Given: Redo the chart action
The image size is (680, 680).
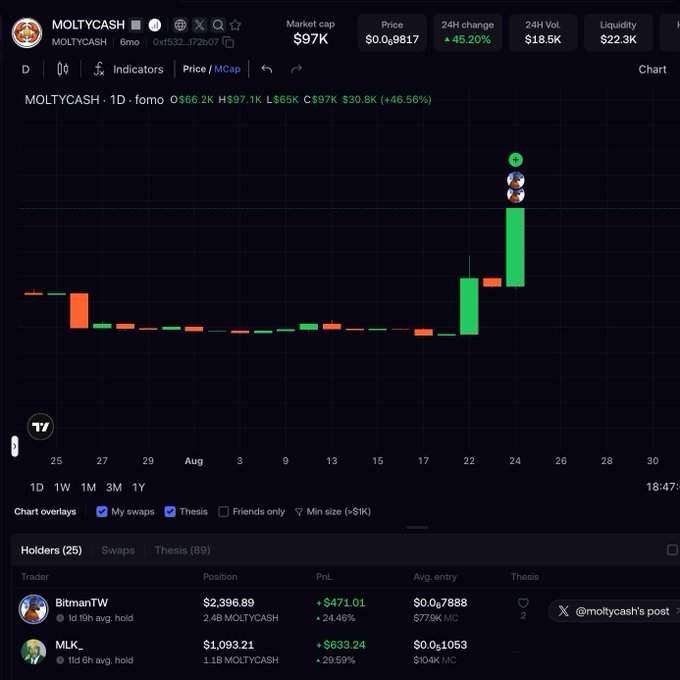Looking at the screenshot, I should tap(296, 69).
